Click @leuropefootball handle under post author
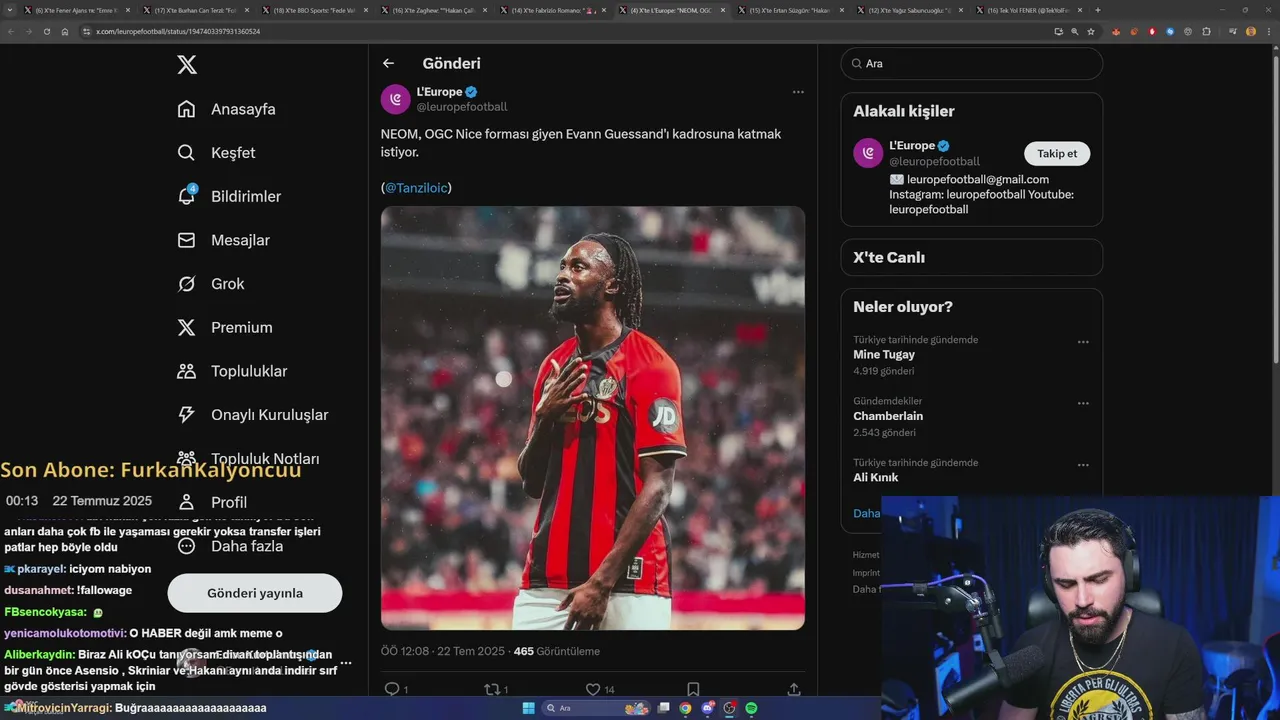 tap(462, 107)
